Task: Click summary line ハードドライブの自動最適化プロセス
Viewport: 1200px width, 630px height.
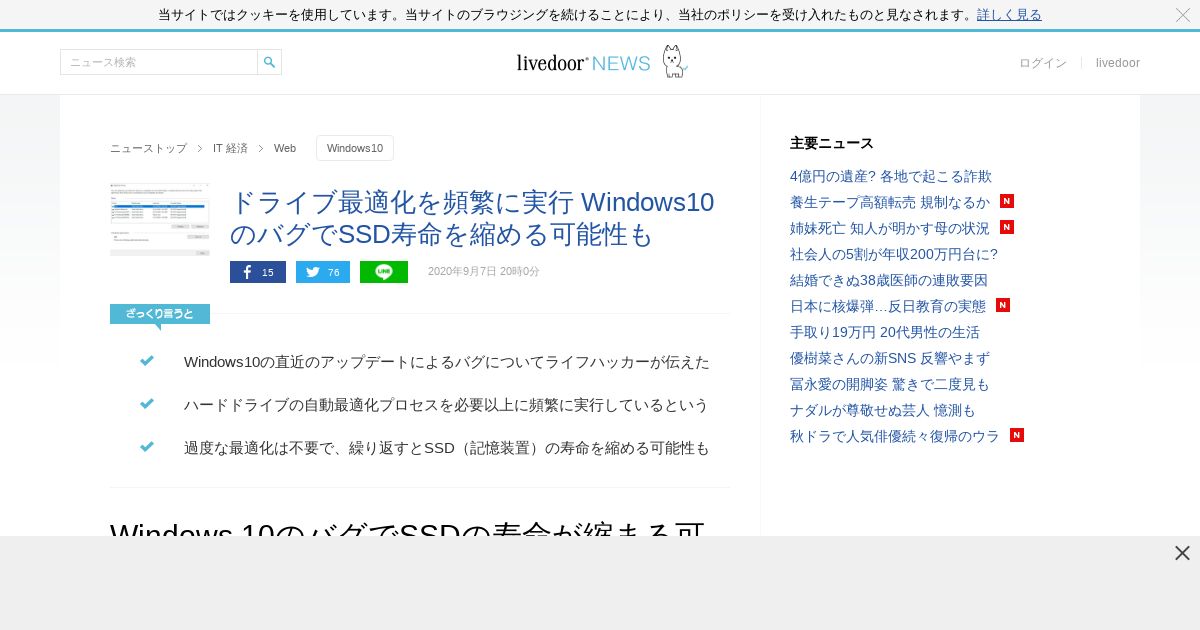Action: point(446,405)
